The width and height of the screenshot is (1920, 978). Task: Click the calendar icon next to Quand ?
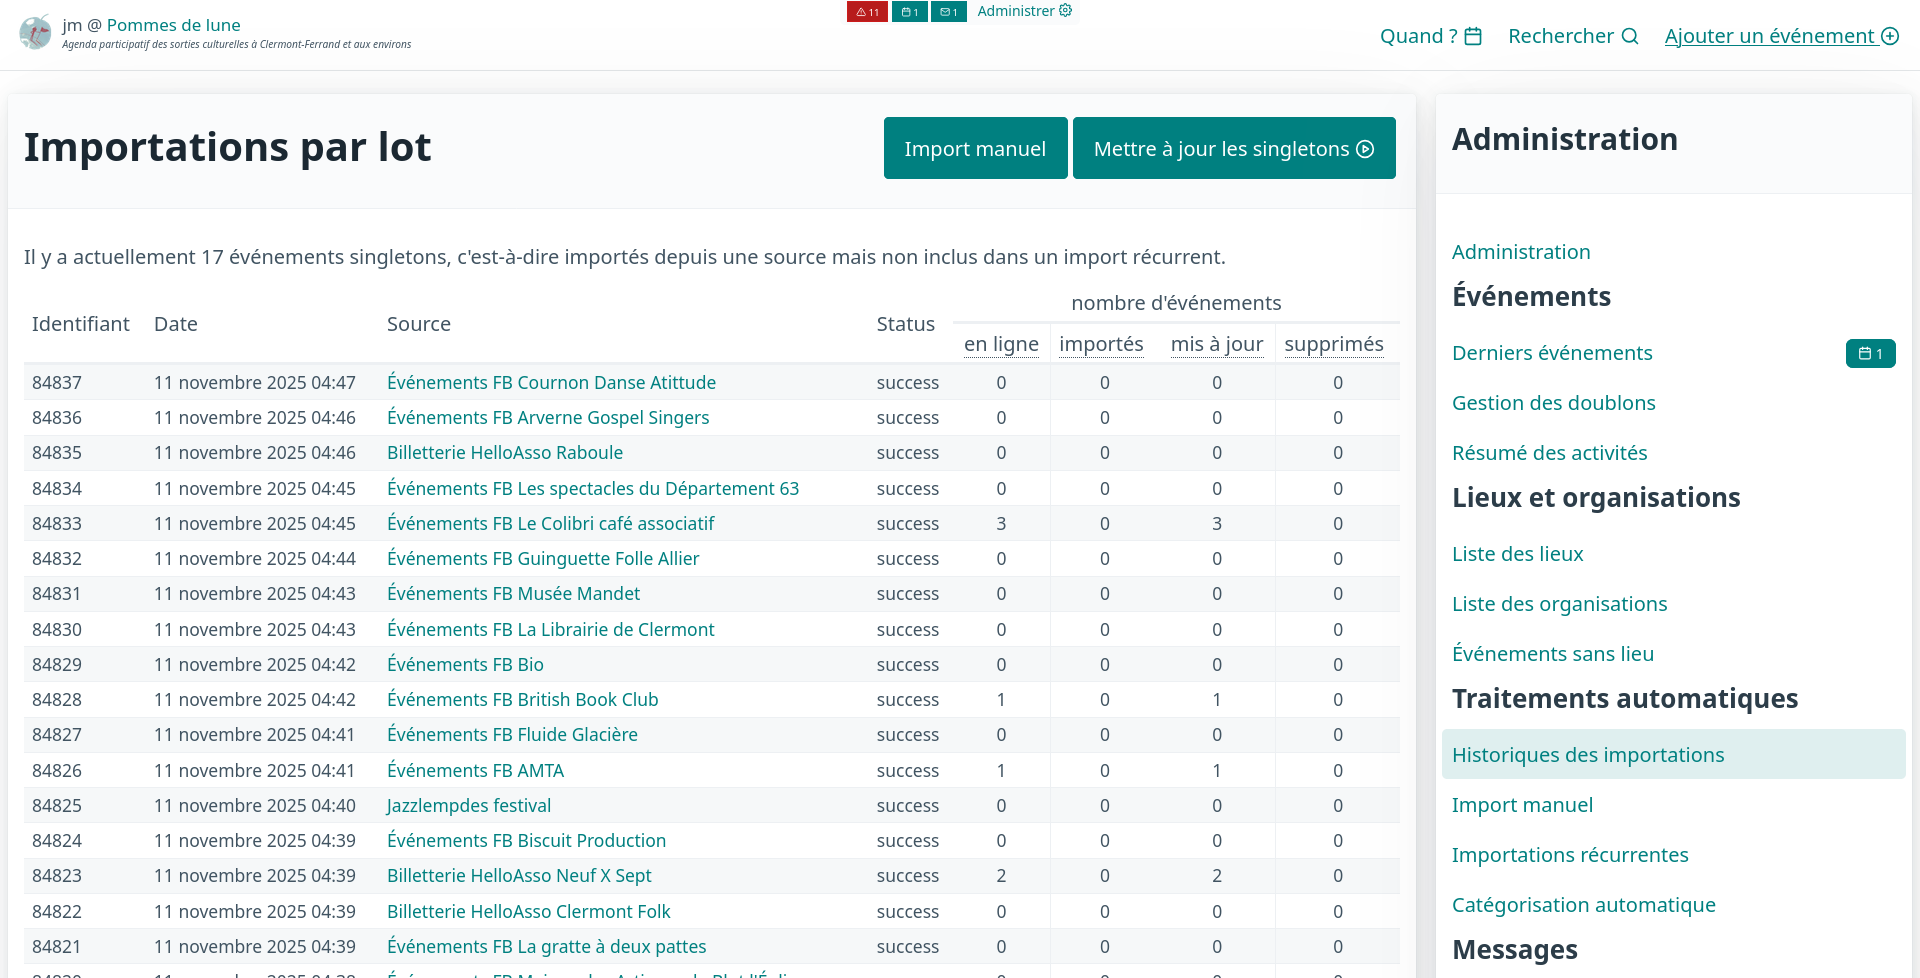click(x=1473, y=37)
